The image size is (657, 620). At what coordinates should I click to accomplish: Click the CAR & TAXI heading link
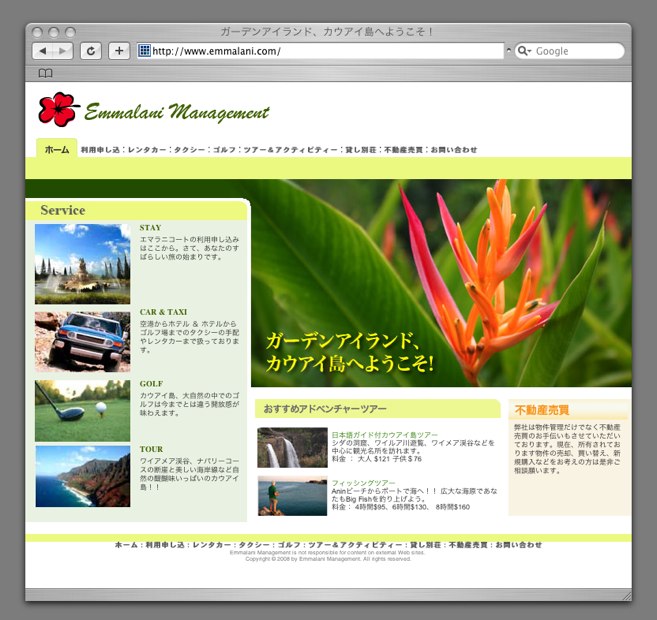[163, 312]
